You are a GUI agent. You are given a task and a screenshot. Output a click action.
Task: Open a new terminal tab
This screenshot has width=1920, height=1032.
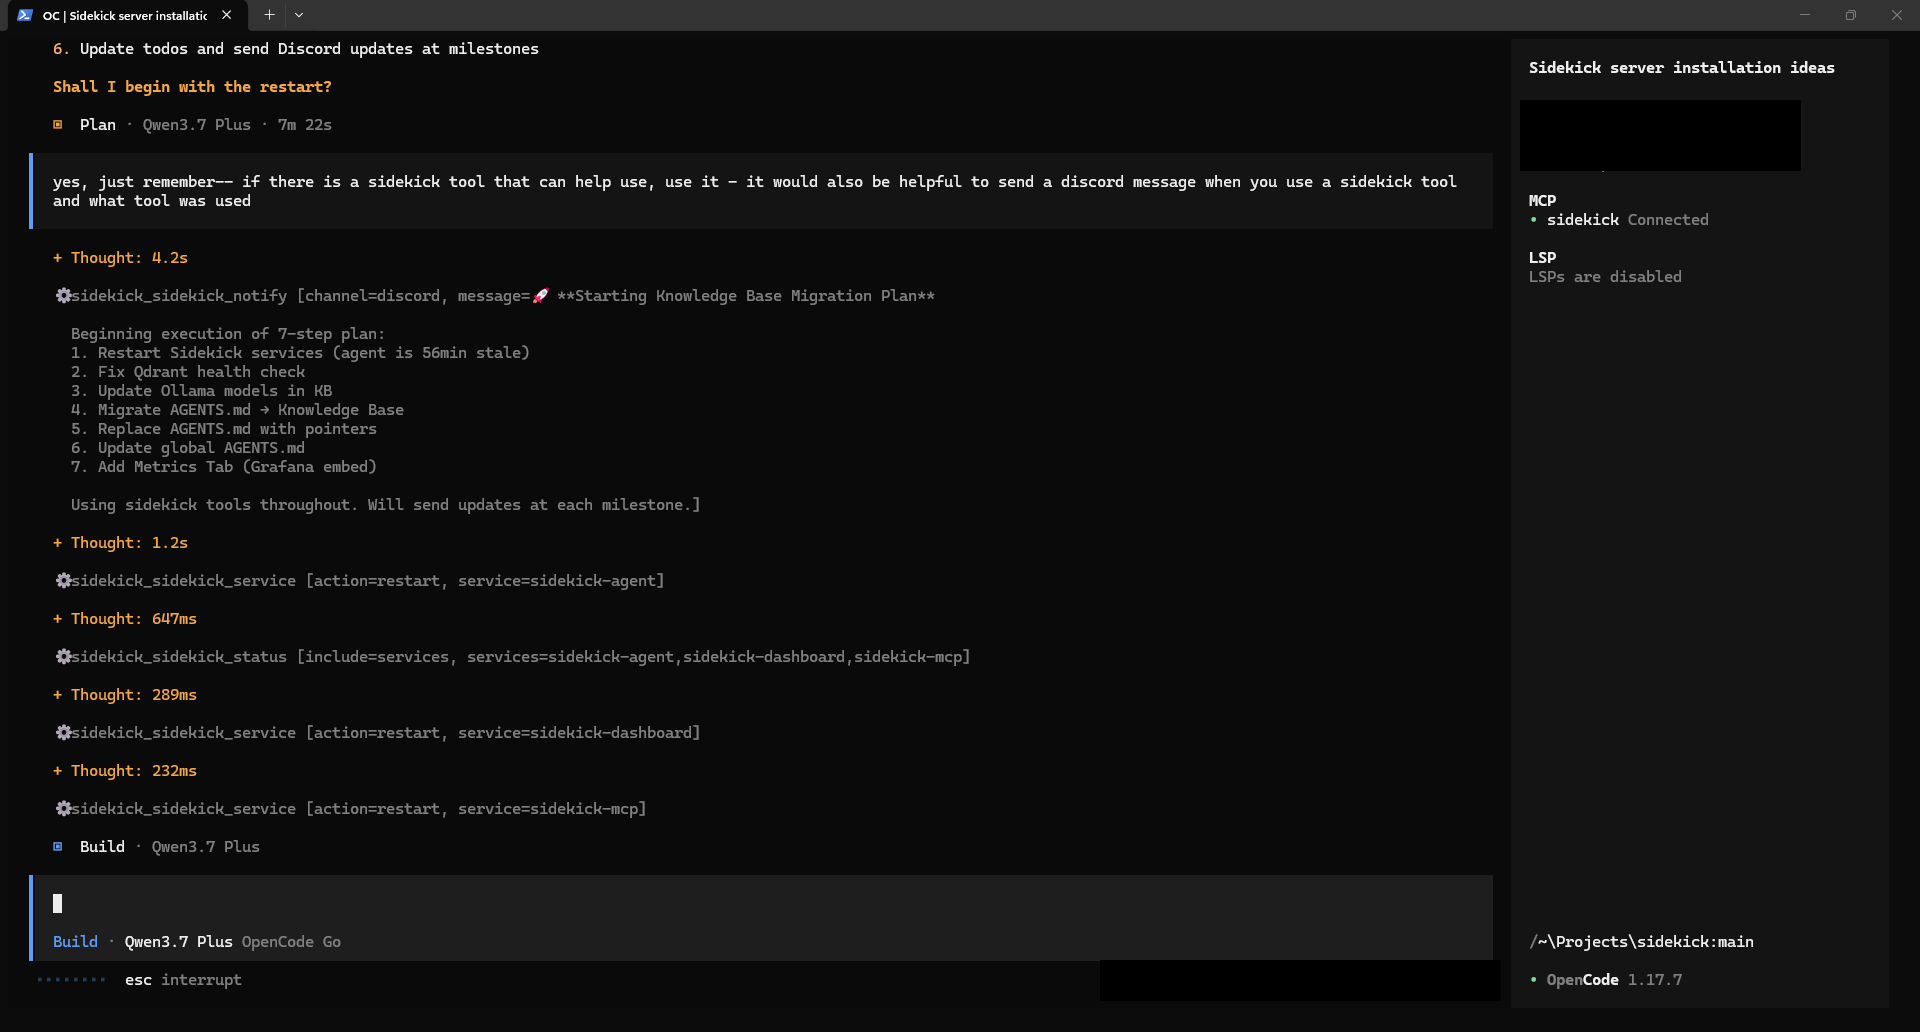269,15
